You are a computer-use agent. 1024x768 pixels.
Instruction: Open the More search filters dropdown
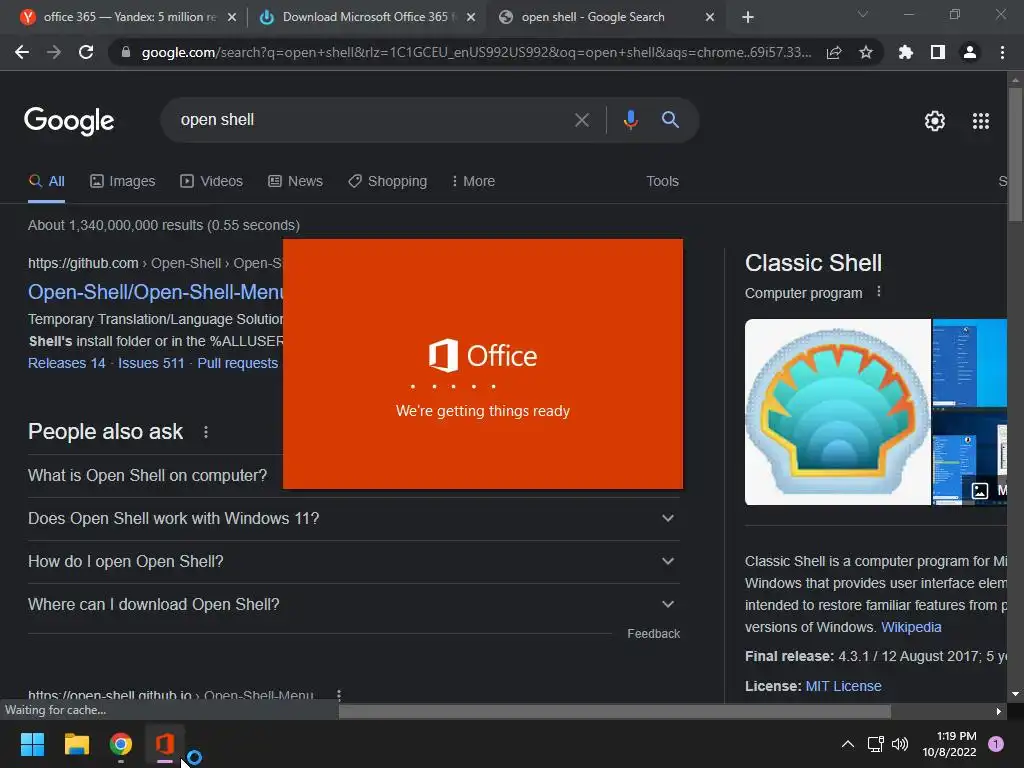(x=473, y=182)
